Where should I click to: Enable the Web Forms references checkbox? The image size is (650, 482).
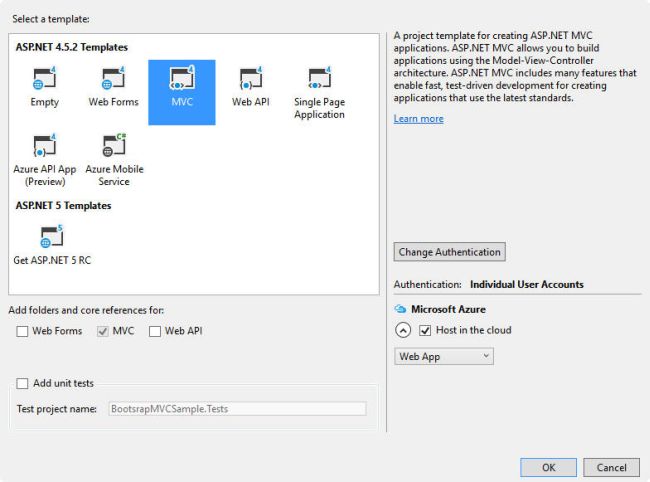point(22,331)
